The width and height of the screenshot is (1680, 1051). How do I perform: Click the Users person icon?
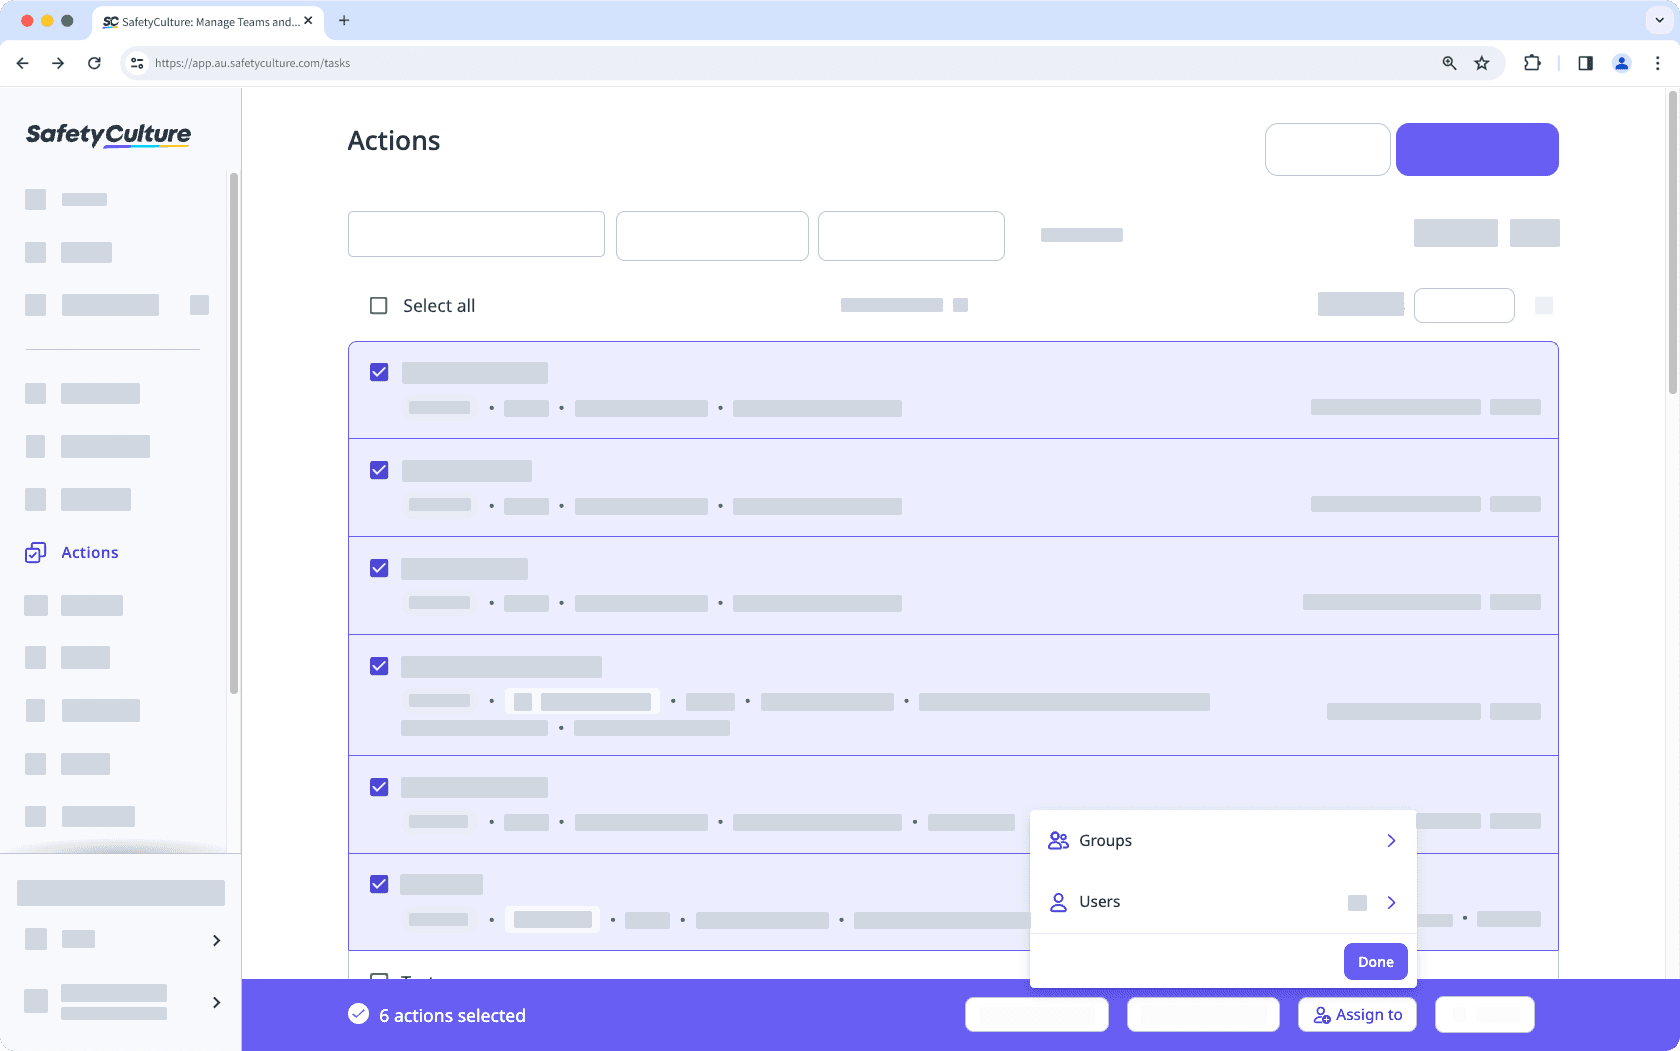pyautogui.click(x=1057, y=901)
